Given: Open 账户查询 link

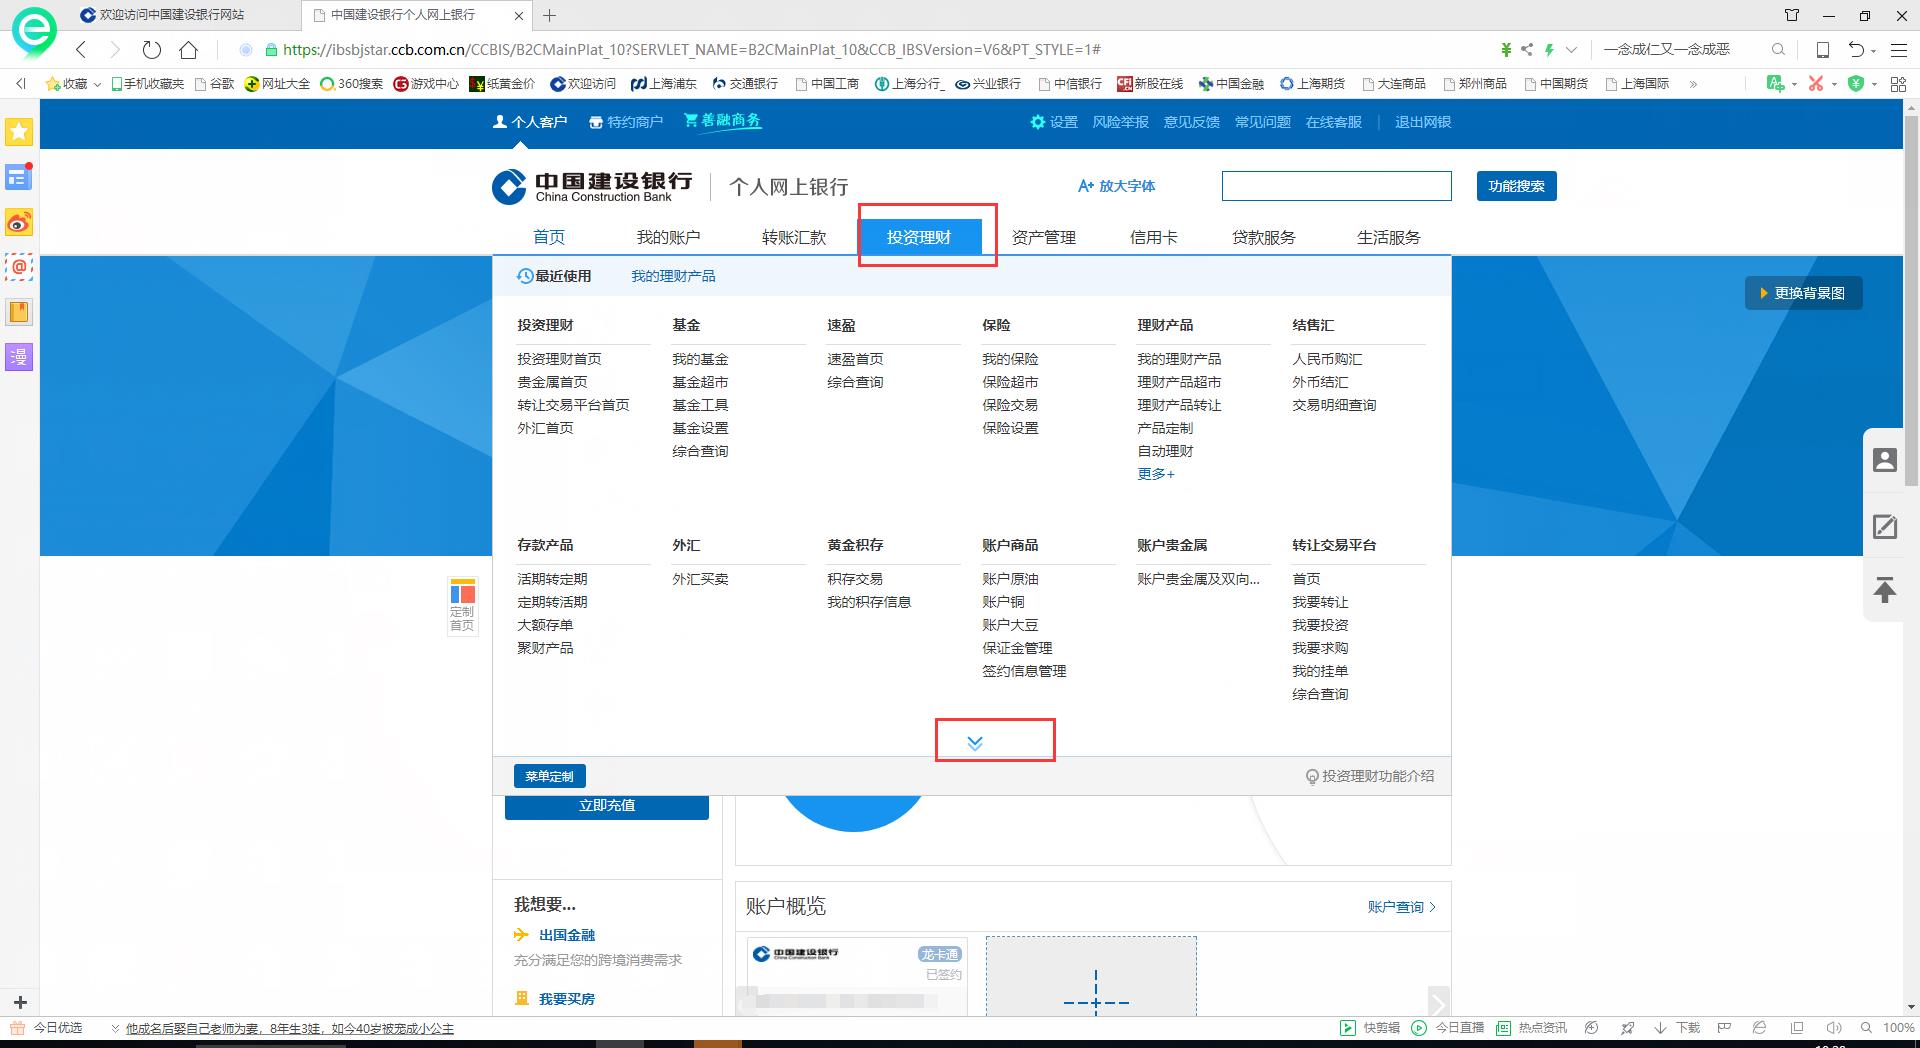Looking at the screenshot, I should coord(1402,907).
